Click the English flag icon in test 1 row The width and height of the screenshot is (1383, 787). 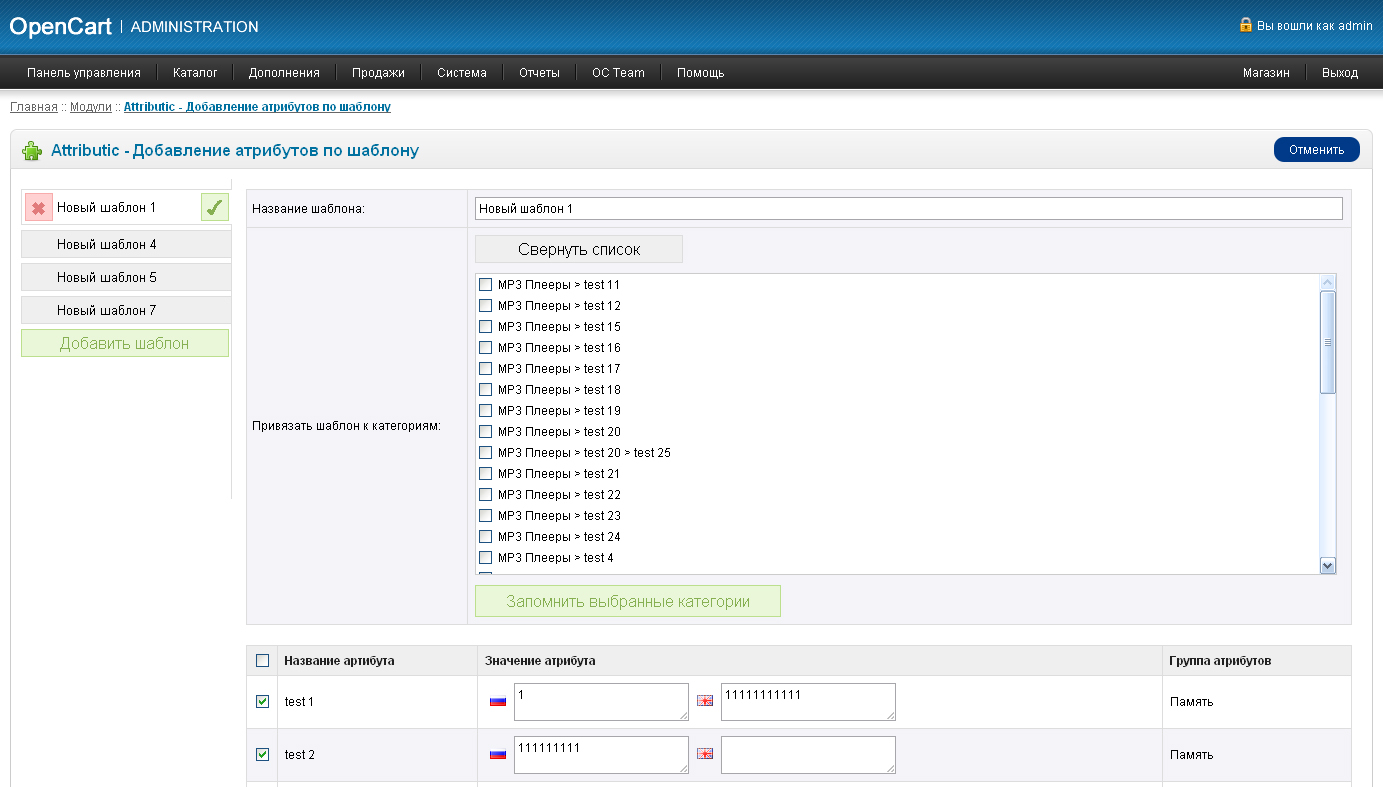click(705, 702)
